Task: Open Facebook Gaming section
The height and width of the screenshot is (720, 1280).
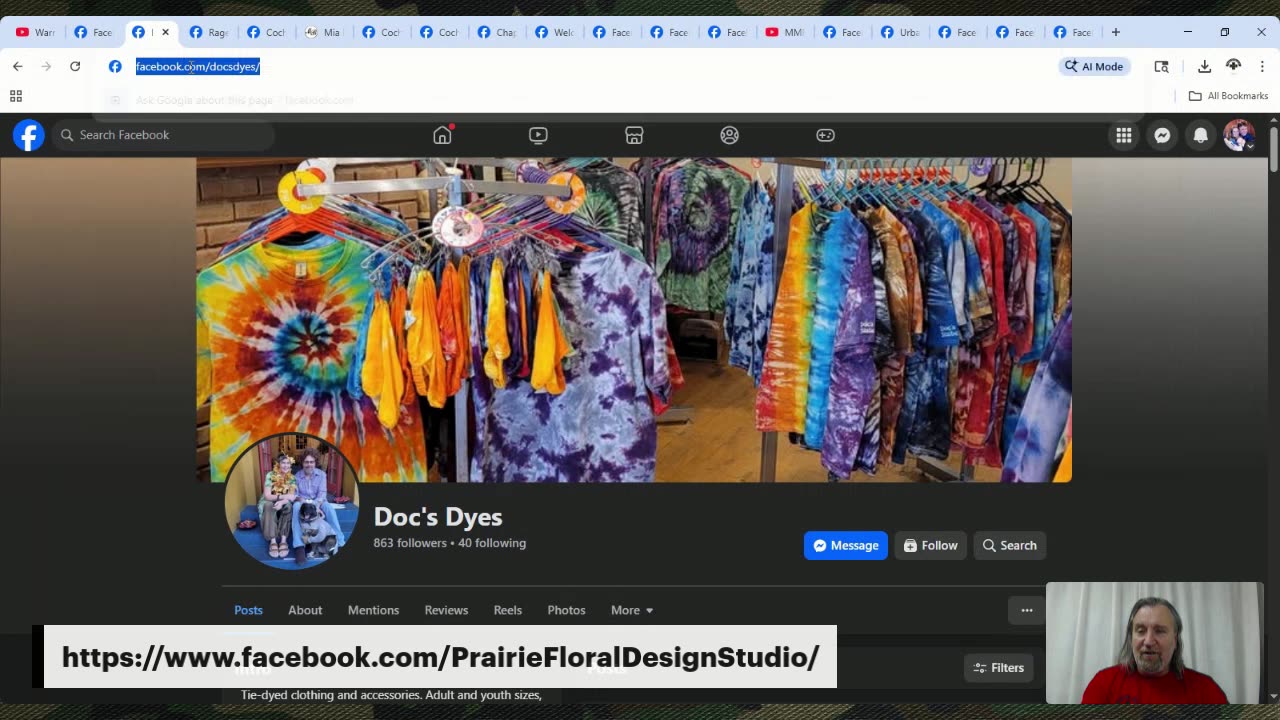Action: pyautogui.click(x=826, y=135)
